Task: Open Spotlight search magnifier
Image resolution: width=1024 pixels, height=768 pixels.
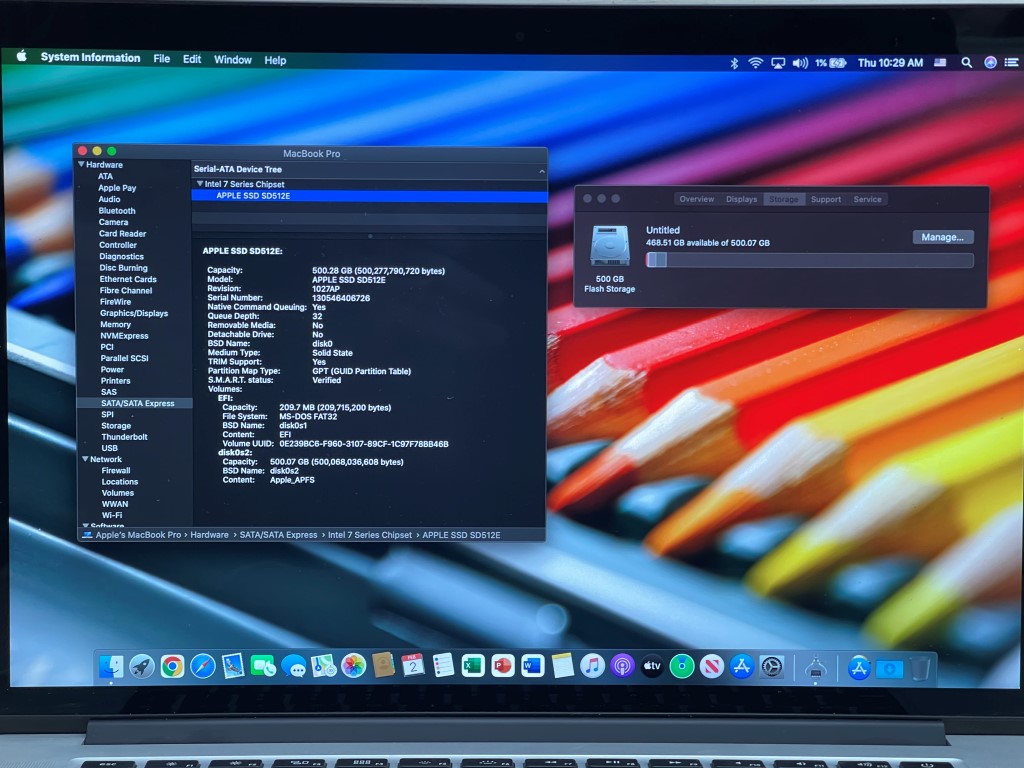Action: pos(967,63)
